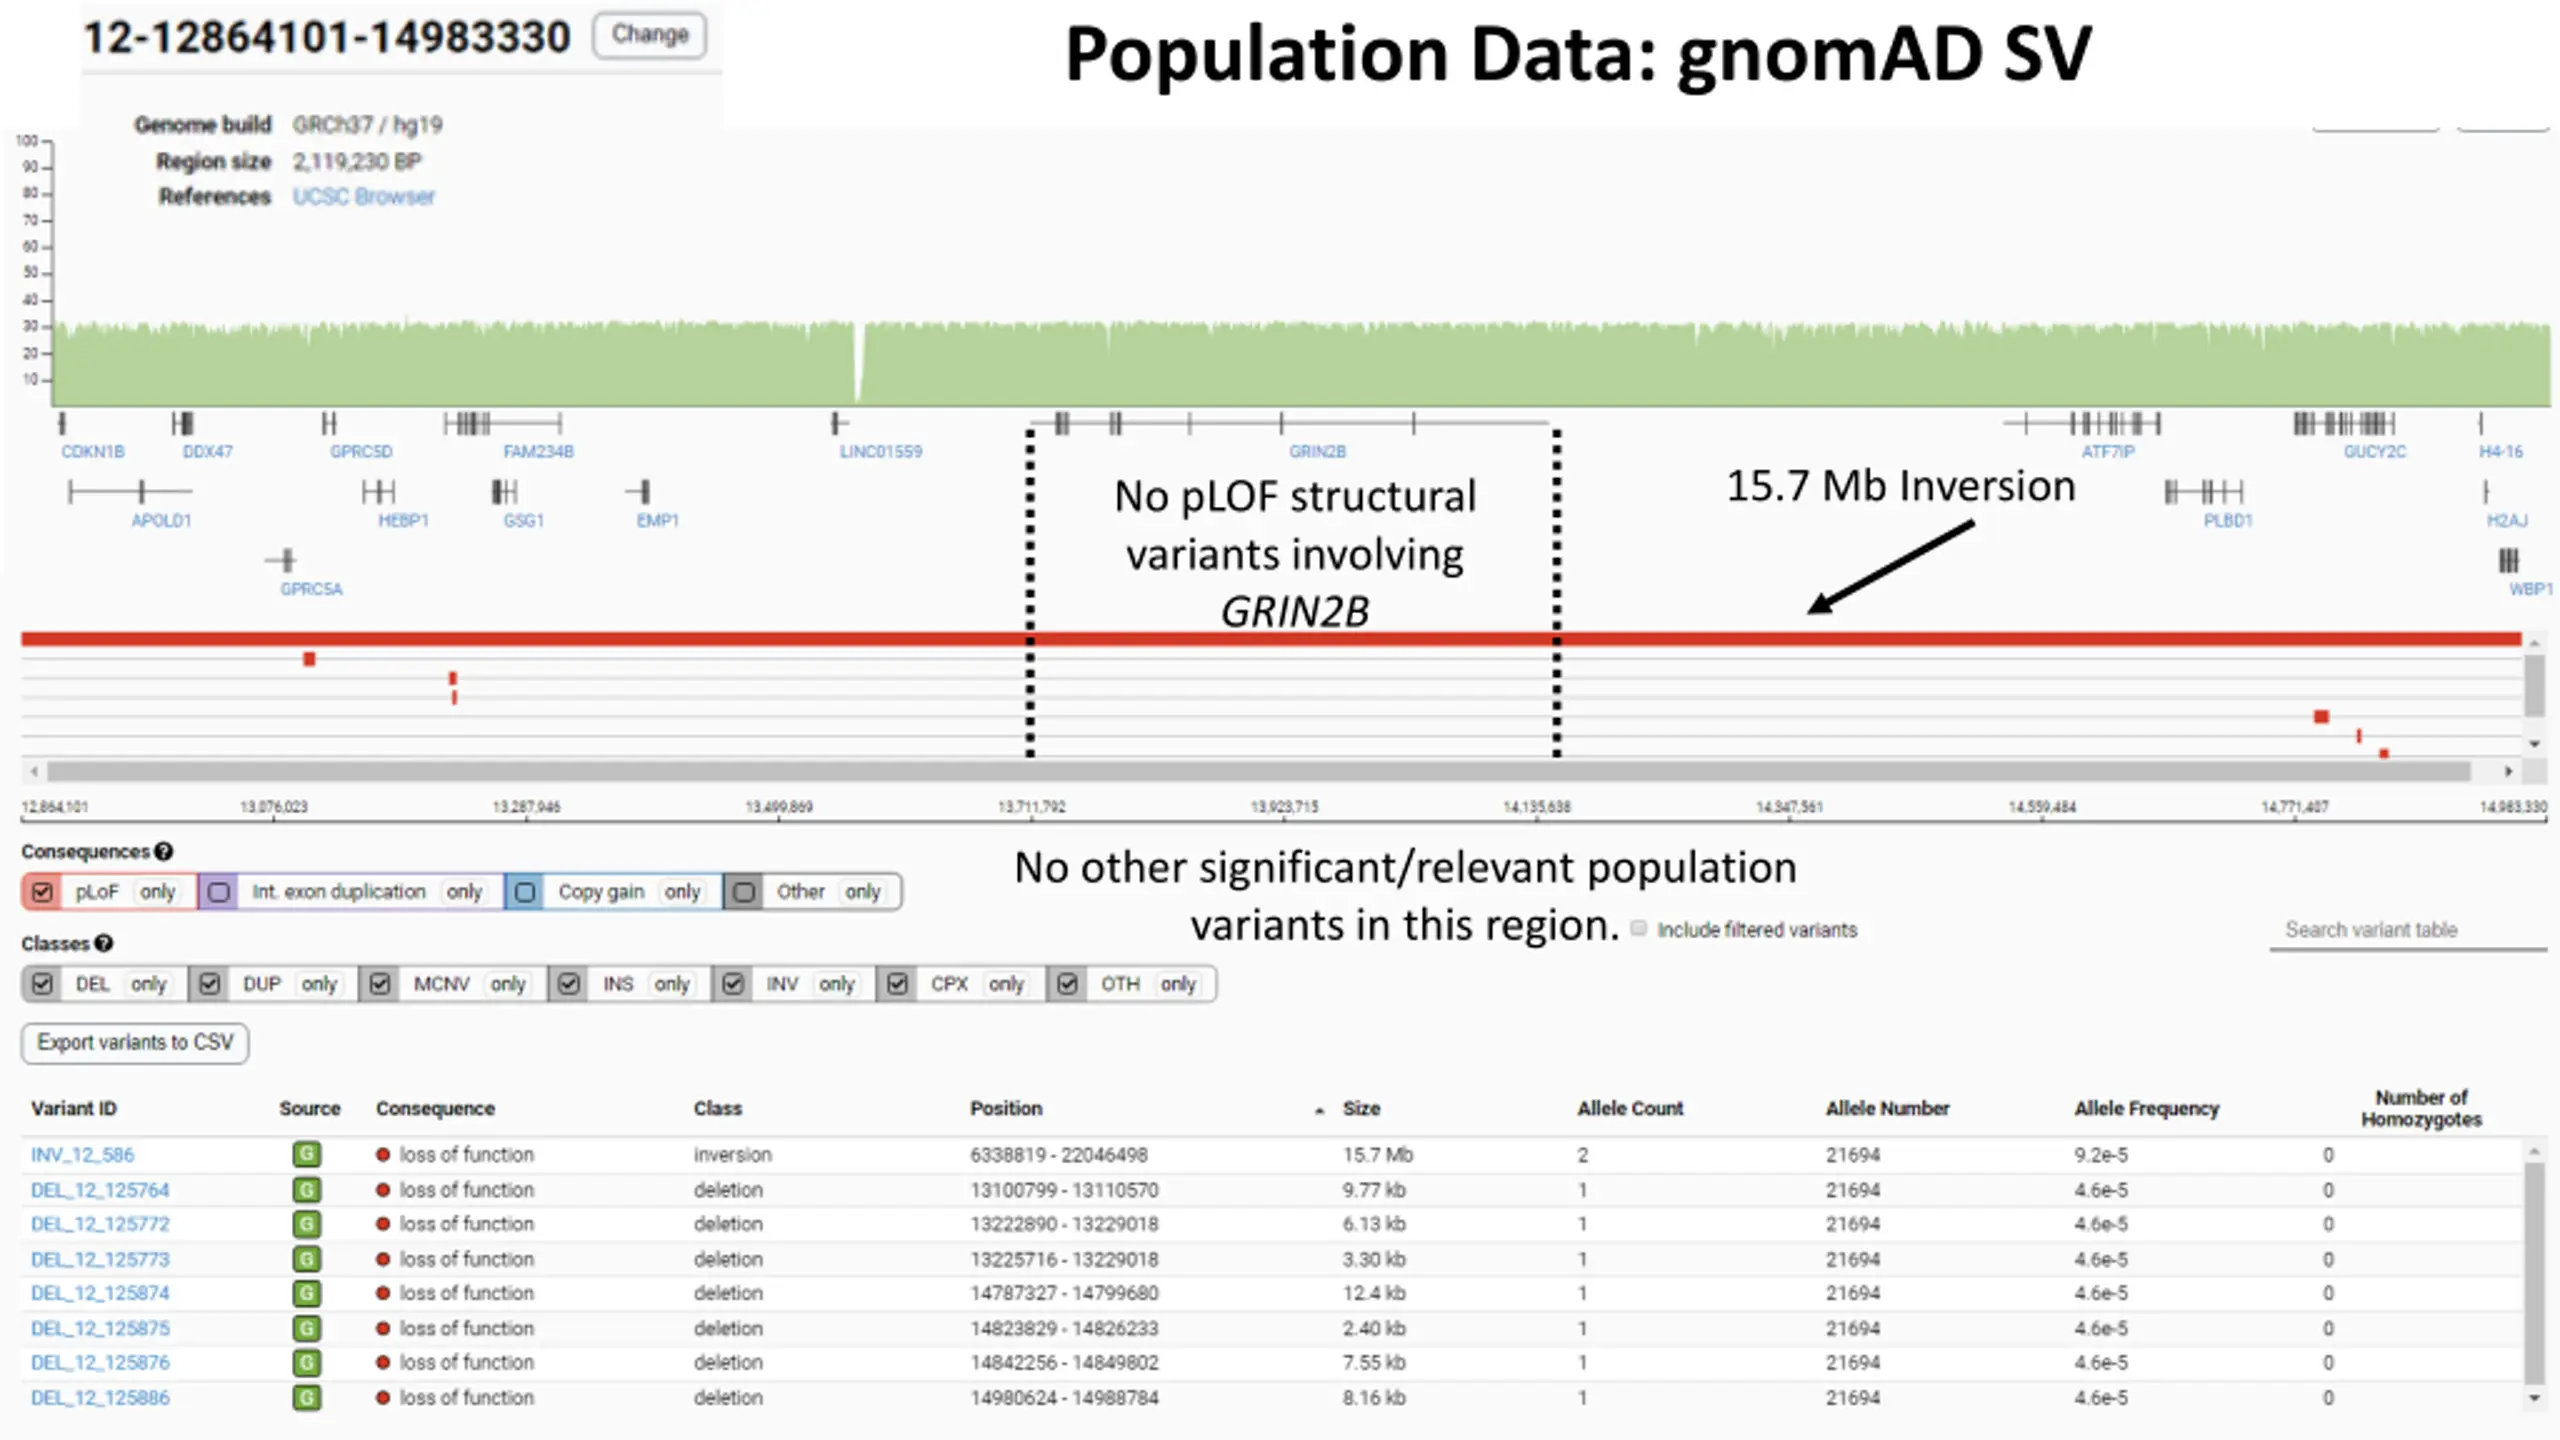Click the green G source icon for DEL_12_125874

307,1293
